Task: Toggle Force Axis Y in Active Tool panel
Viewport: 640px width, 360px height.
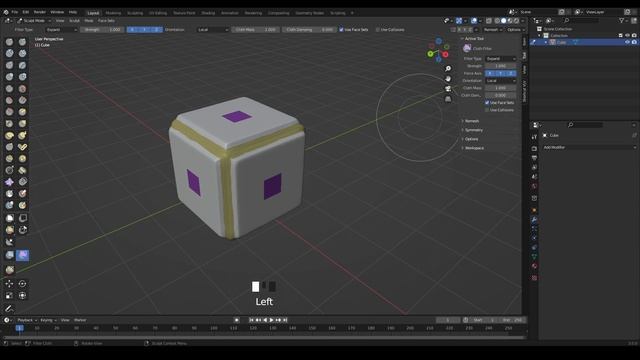Action: [500, 73]
